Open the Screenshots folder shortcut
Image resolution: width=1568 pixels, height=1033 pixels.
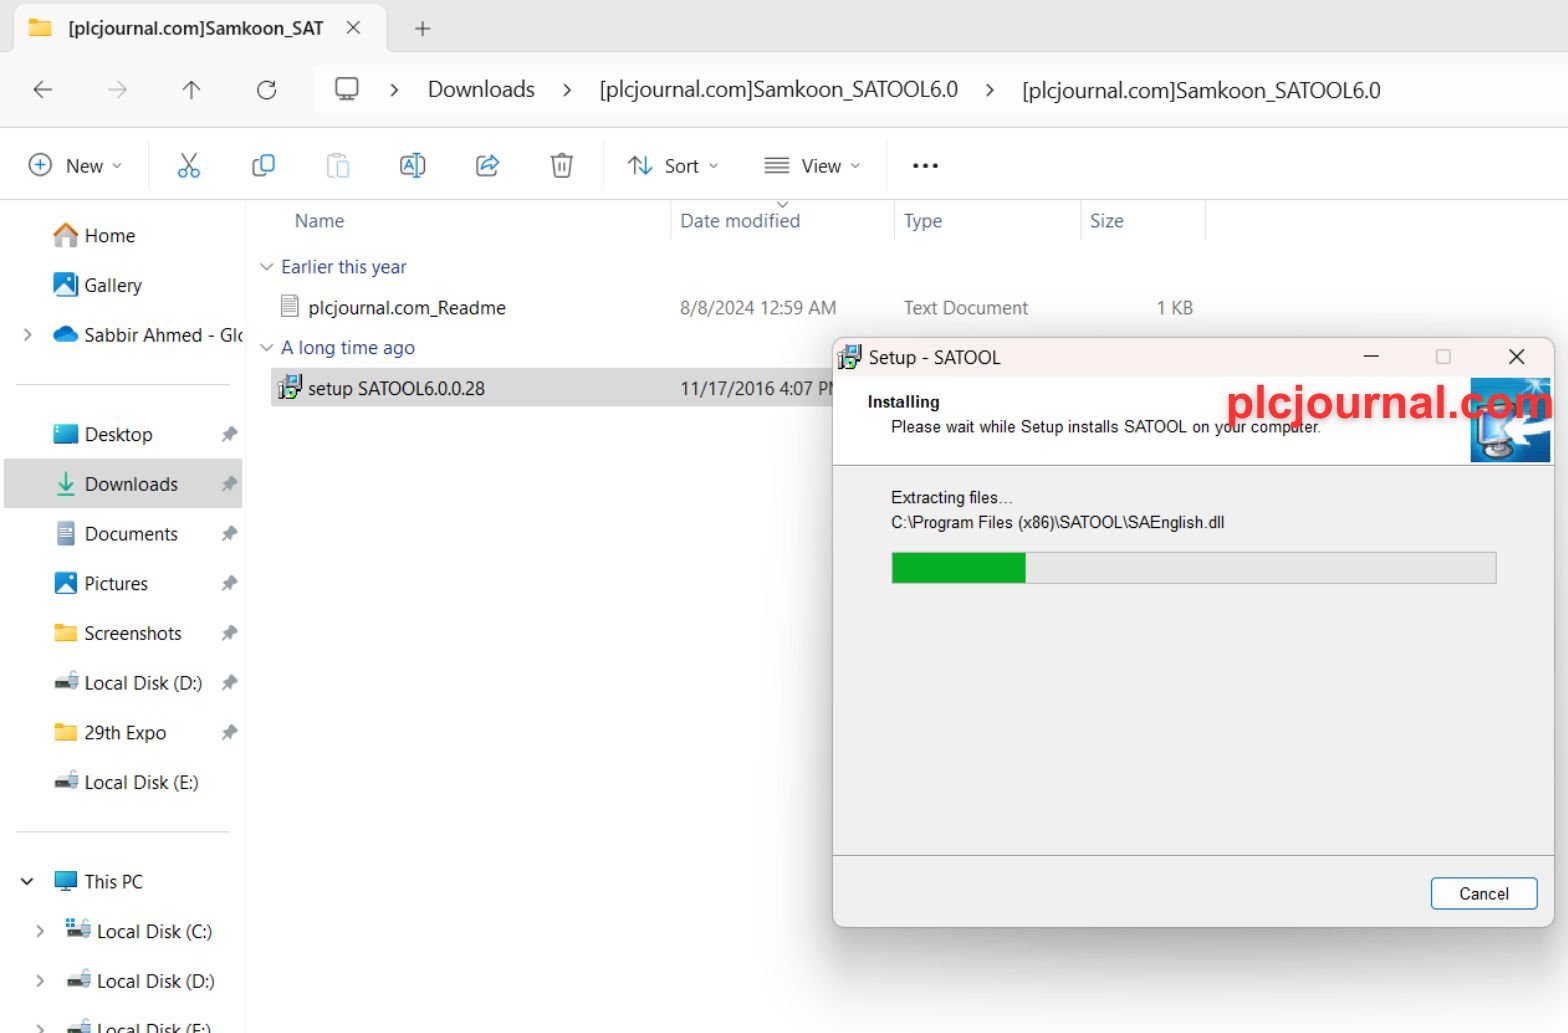133,633
